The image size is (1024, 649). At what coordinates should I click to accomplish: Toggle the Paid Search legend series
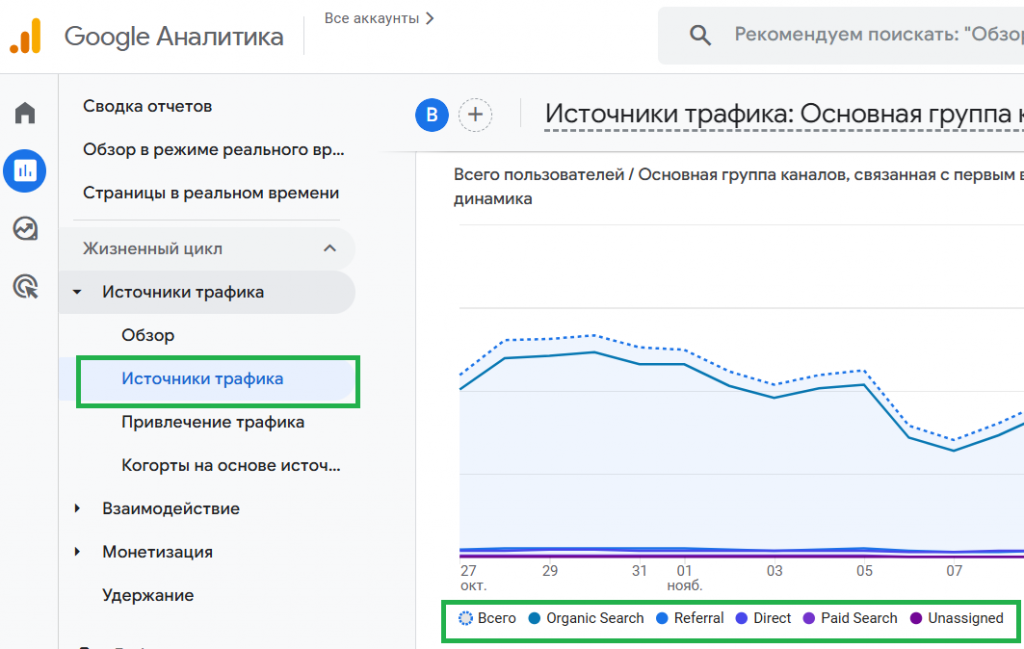click(x=849, y=618)
